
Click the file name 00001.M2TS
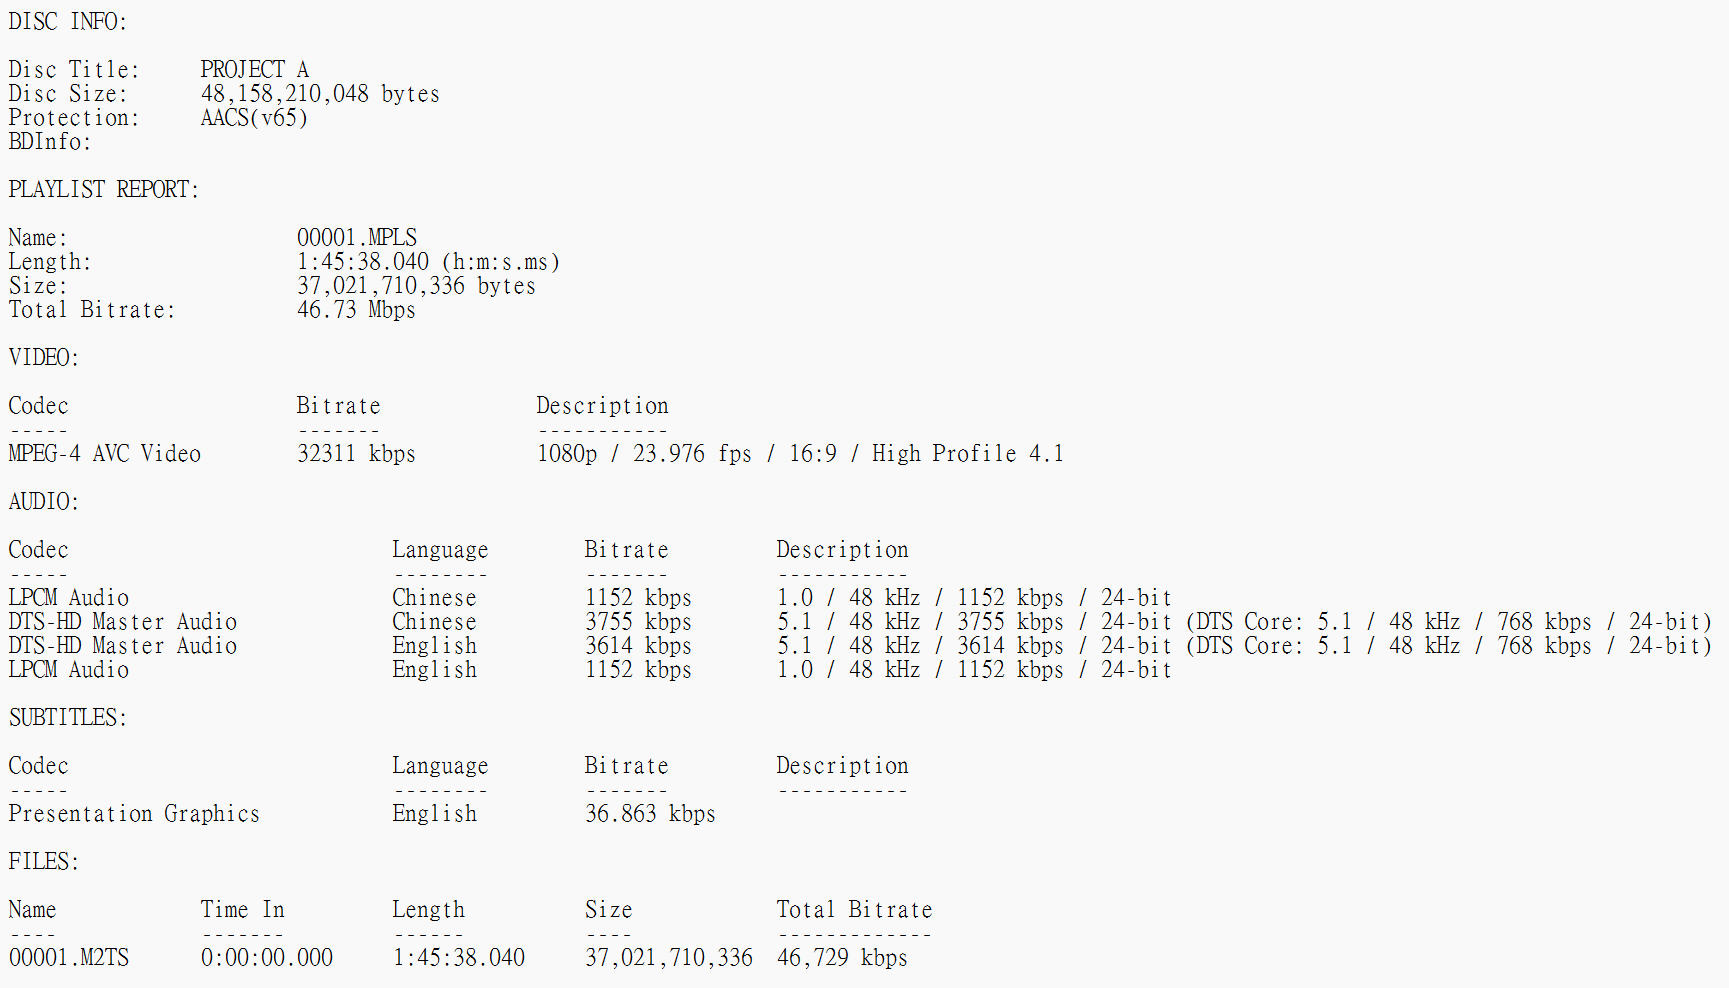[68, 957]
